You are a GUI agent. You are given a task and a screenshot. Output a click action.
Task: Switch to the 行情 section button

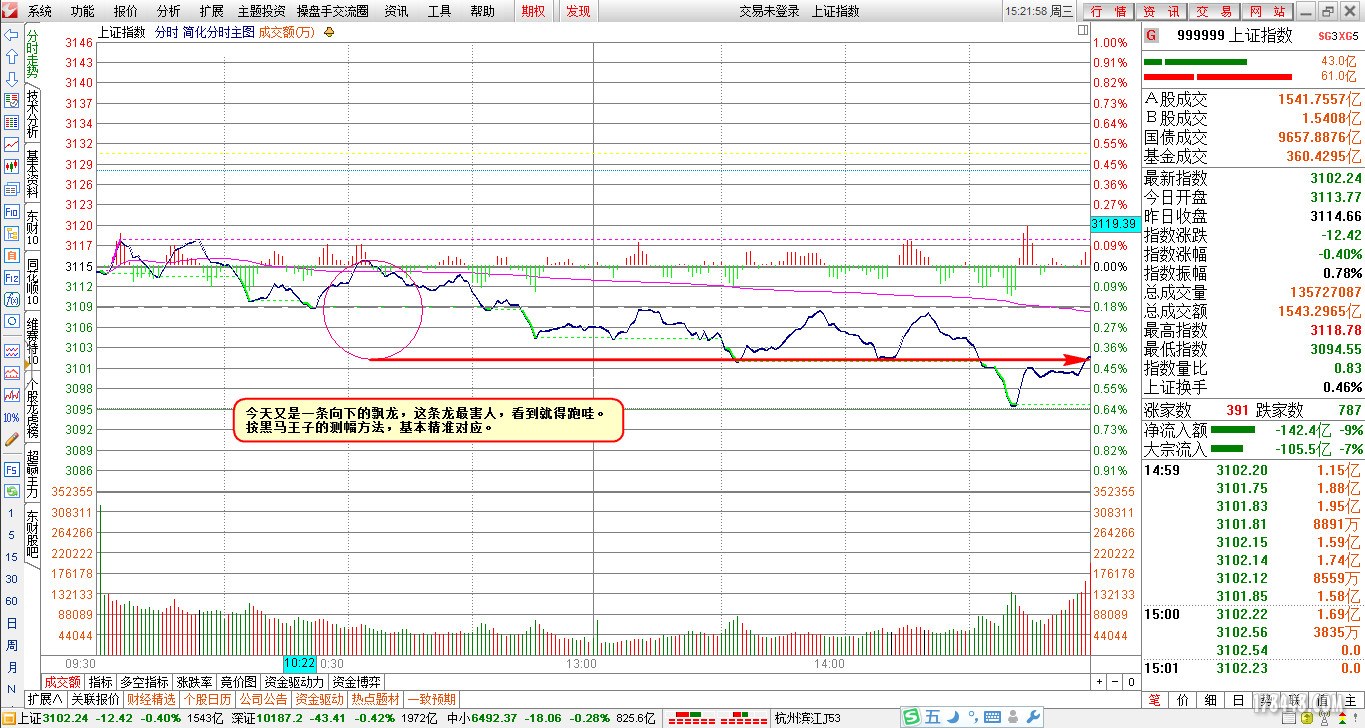pos(1108,11)
